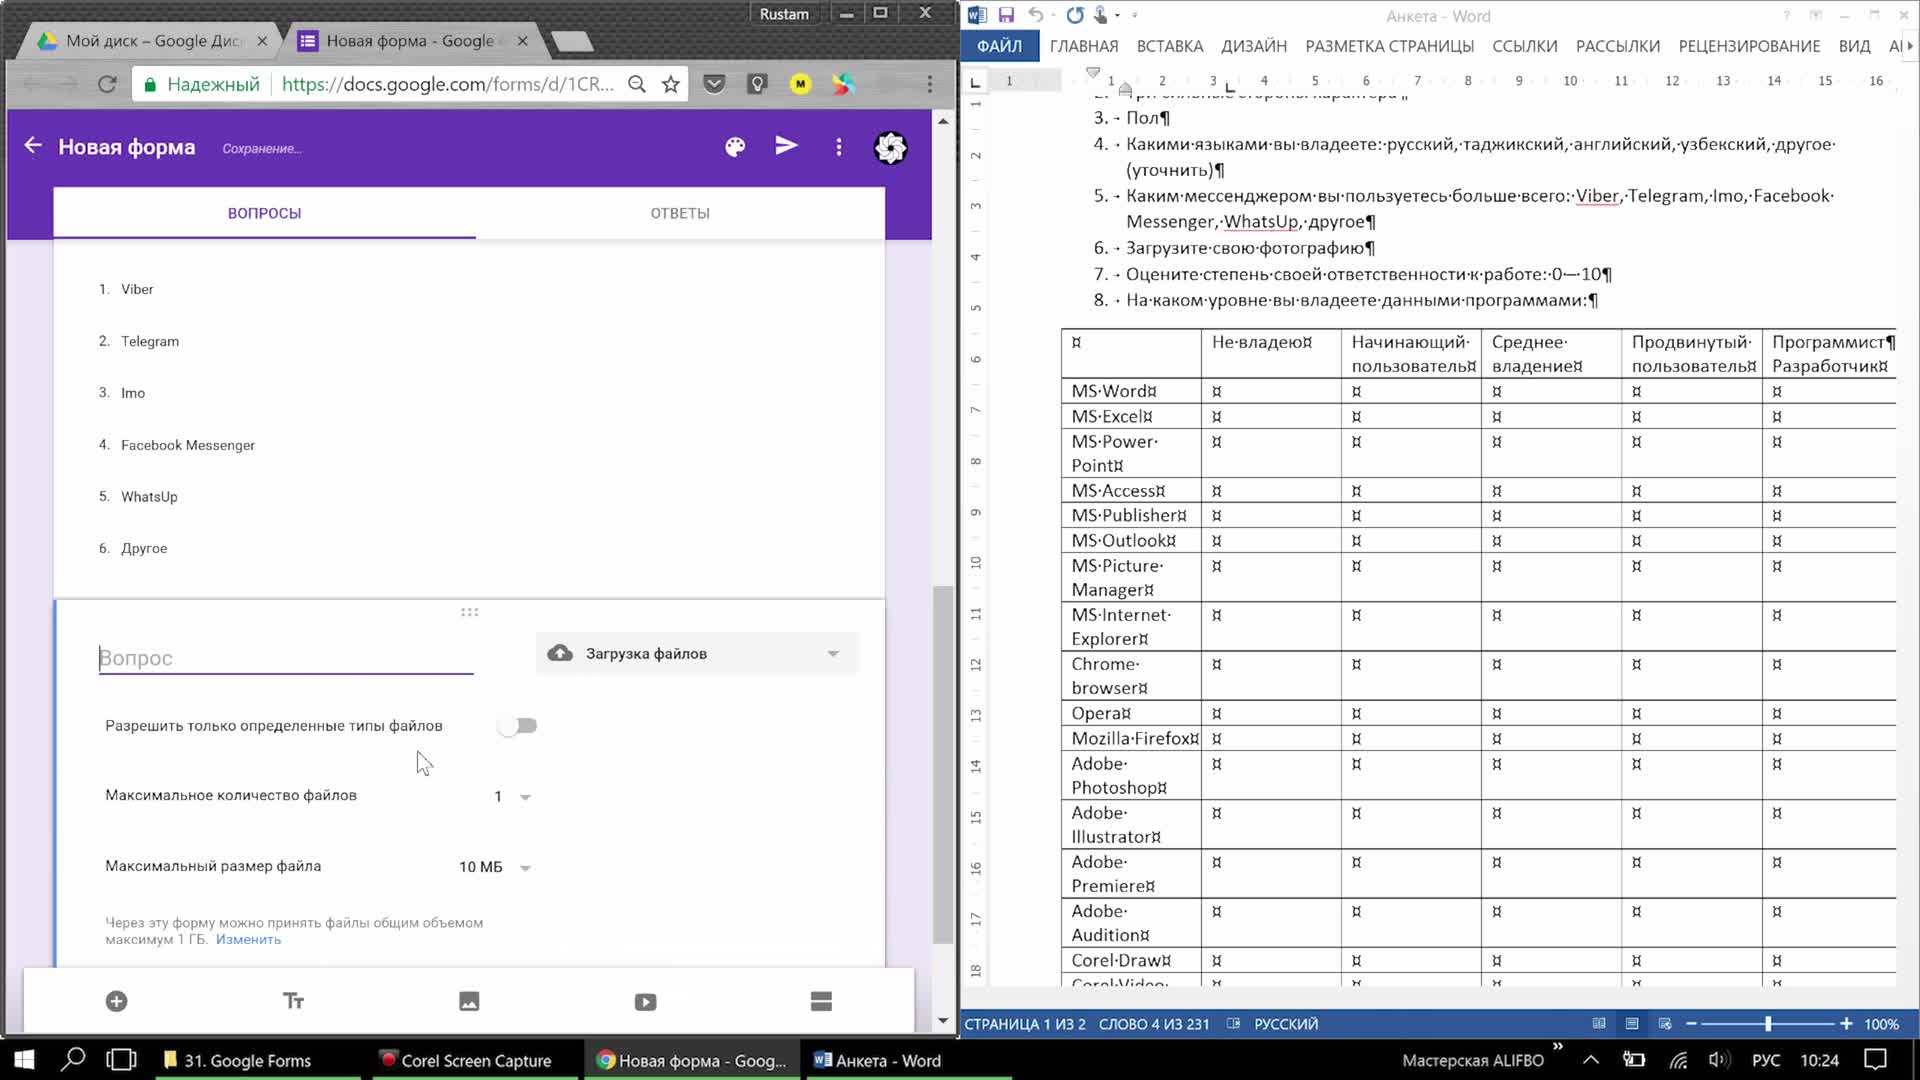Open the color palette theme icon
Viewport: 1920px width, 1080px height.
735,147
